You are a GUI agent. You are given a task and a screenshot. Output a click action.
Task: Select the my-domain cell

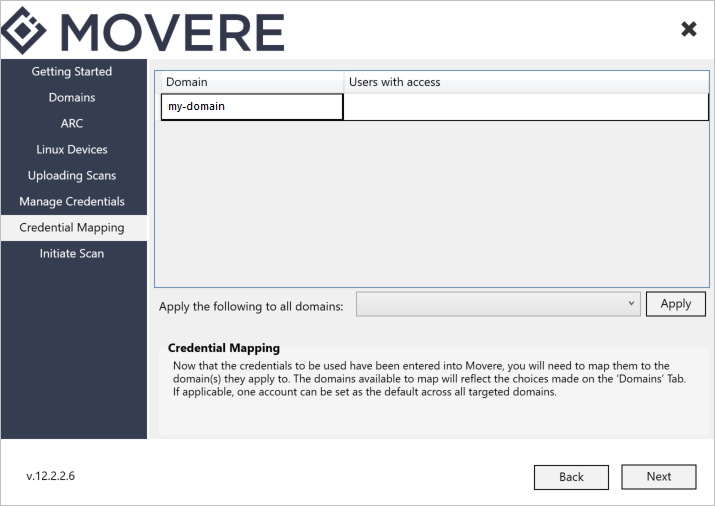(252, 107)
